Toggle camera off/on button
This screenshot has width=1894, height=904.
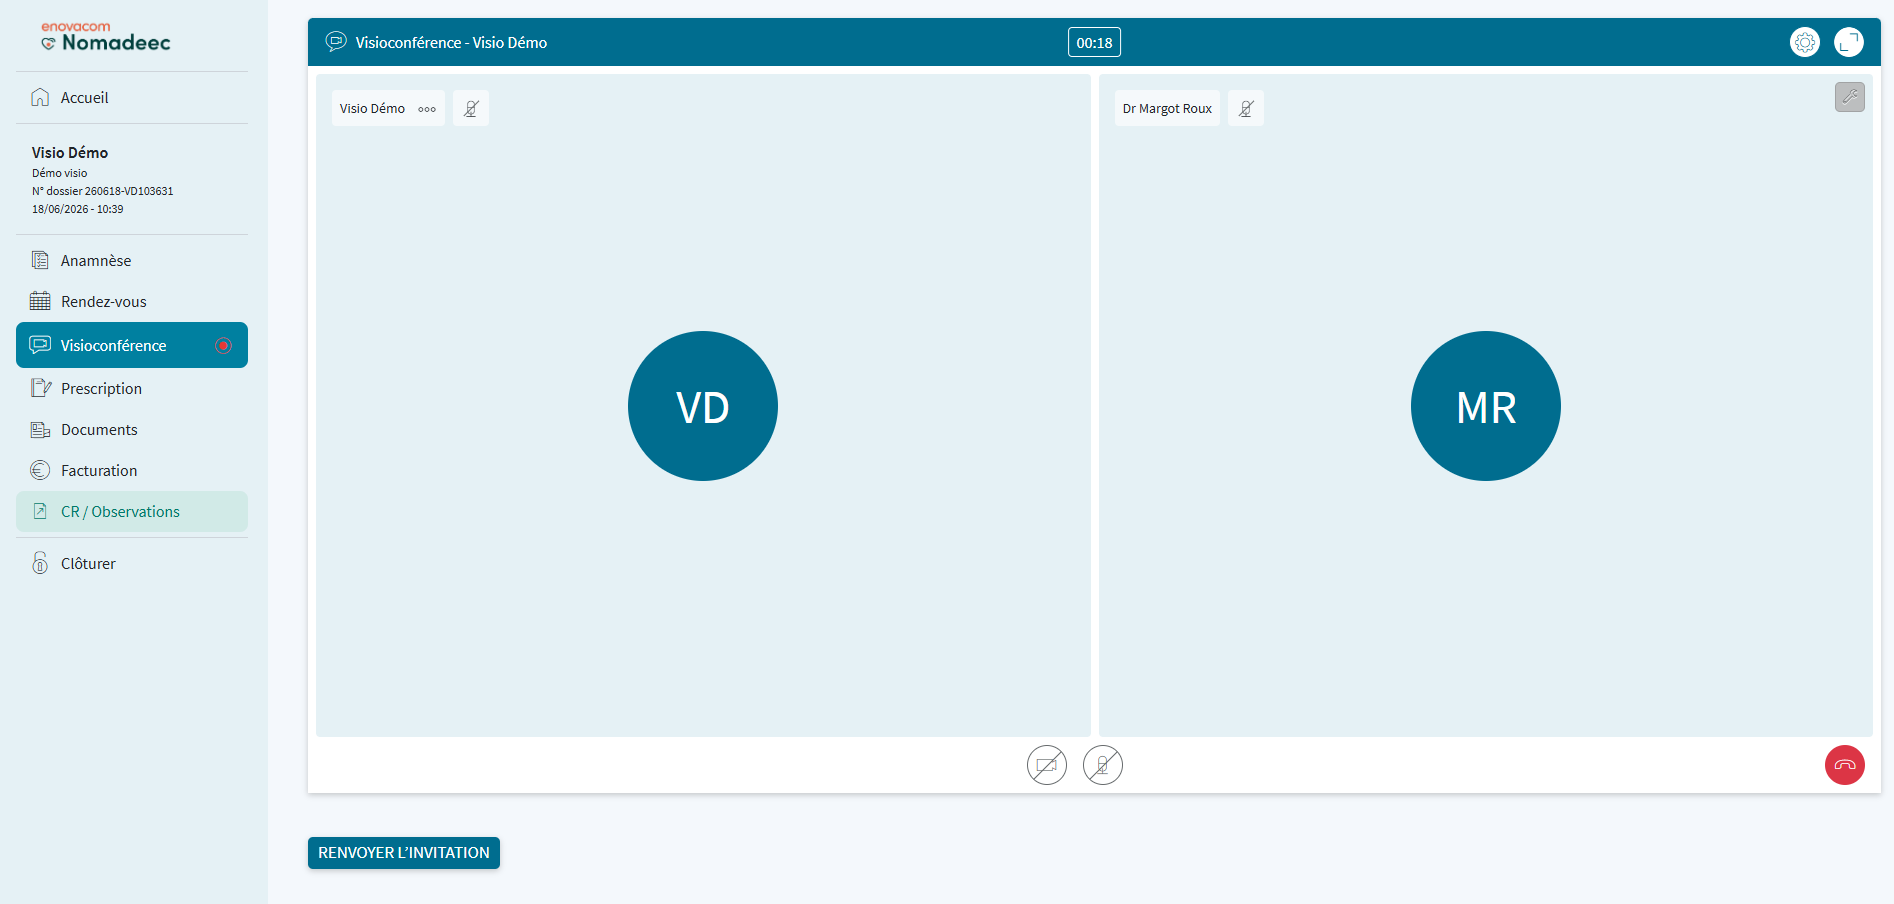(1047, 765)
